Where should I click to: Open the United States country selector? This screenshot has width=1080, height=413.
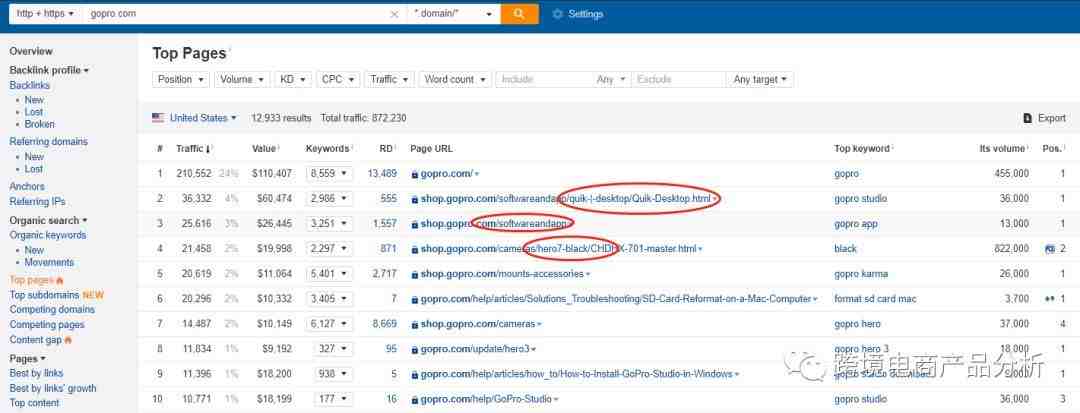pyautogui.click(x=203, y=118)
